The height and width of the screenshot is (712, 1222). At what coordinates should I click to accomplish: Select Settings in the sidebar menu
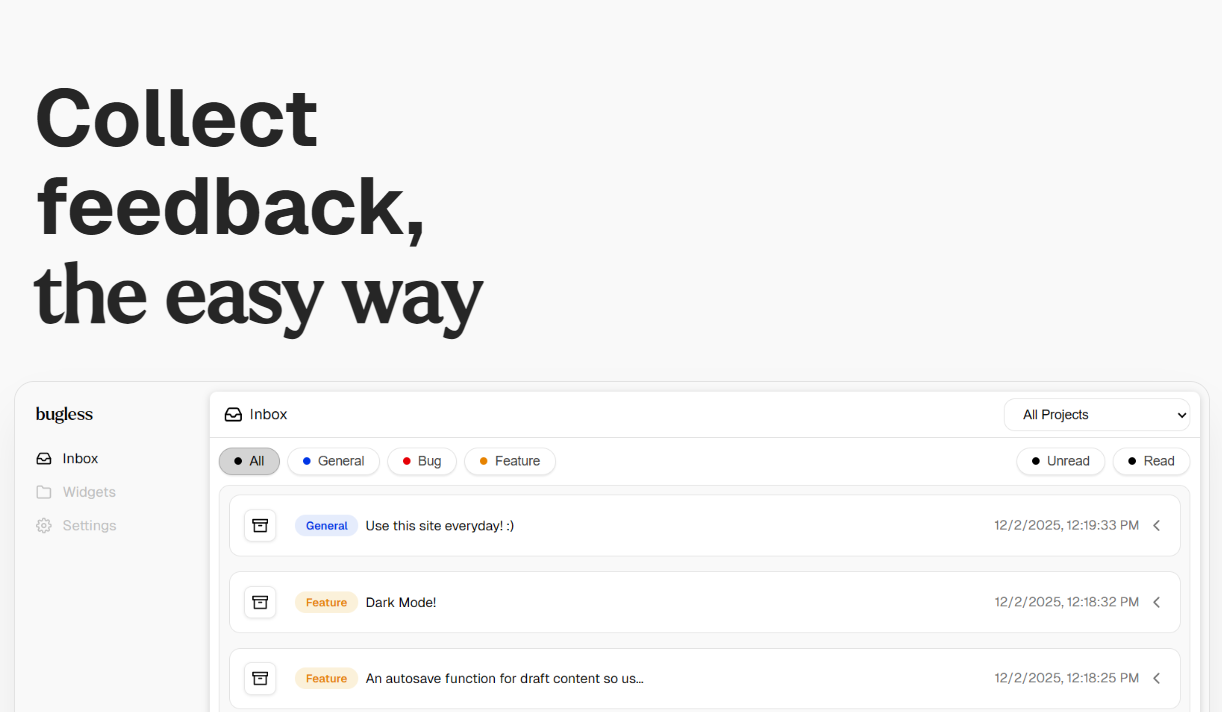(89, 525)
